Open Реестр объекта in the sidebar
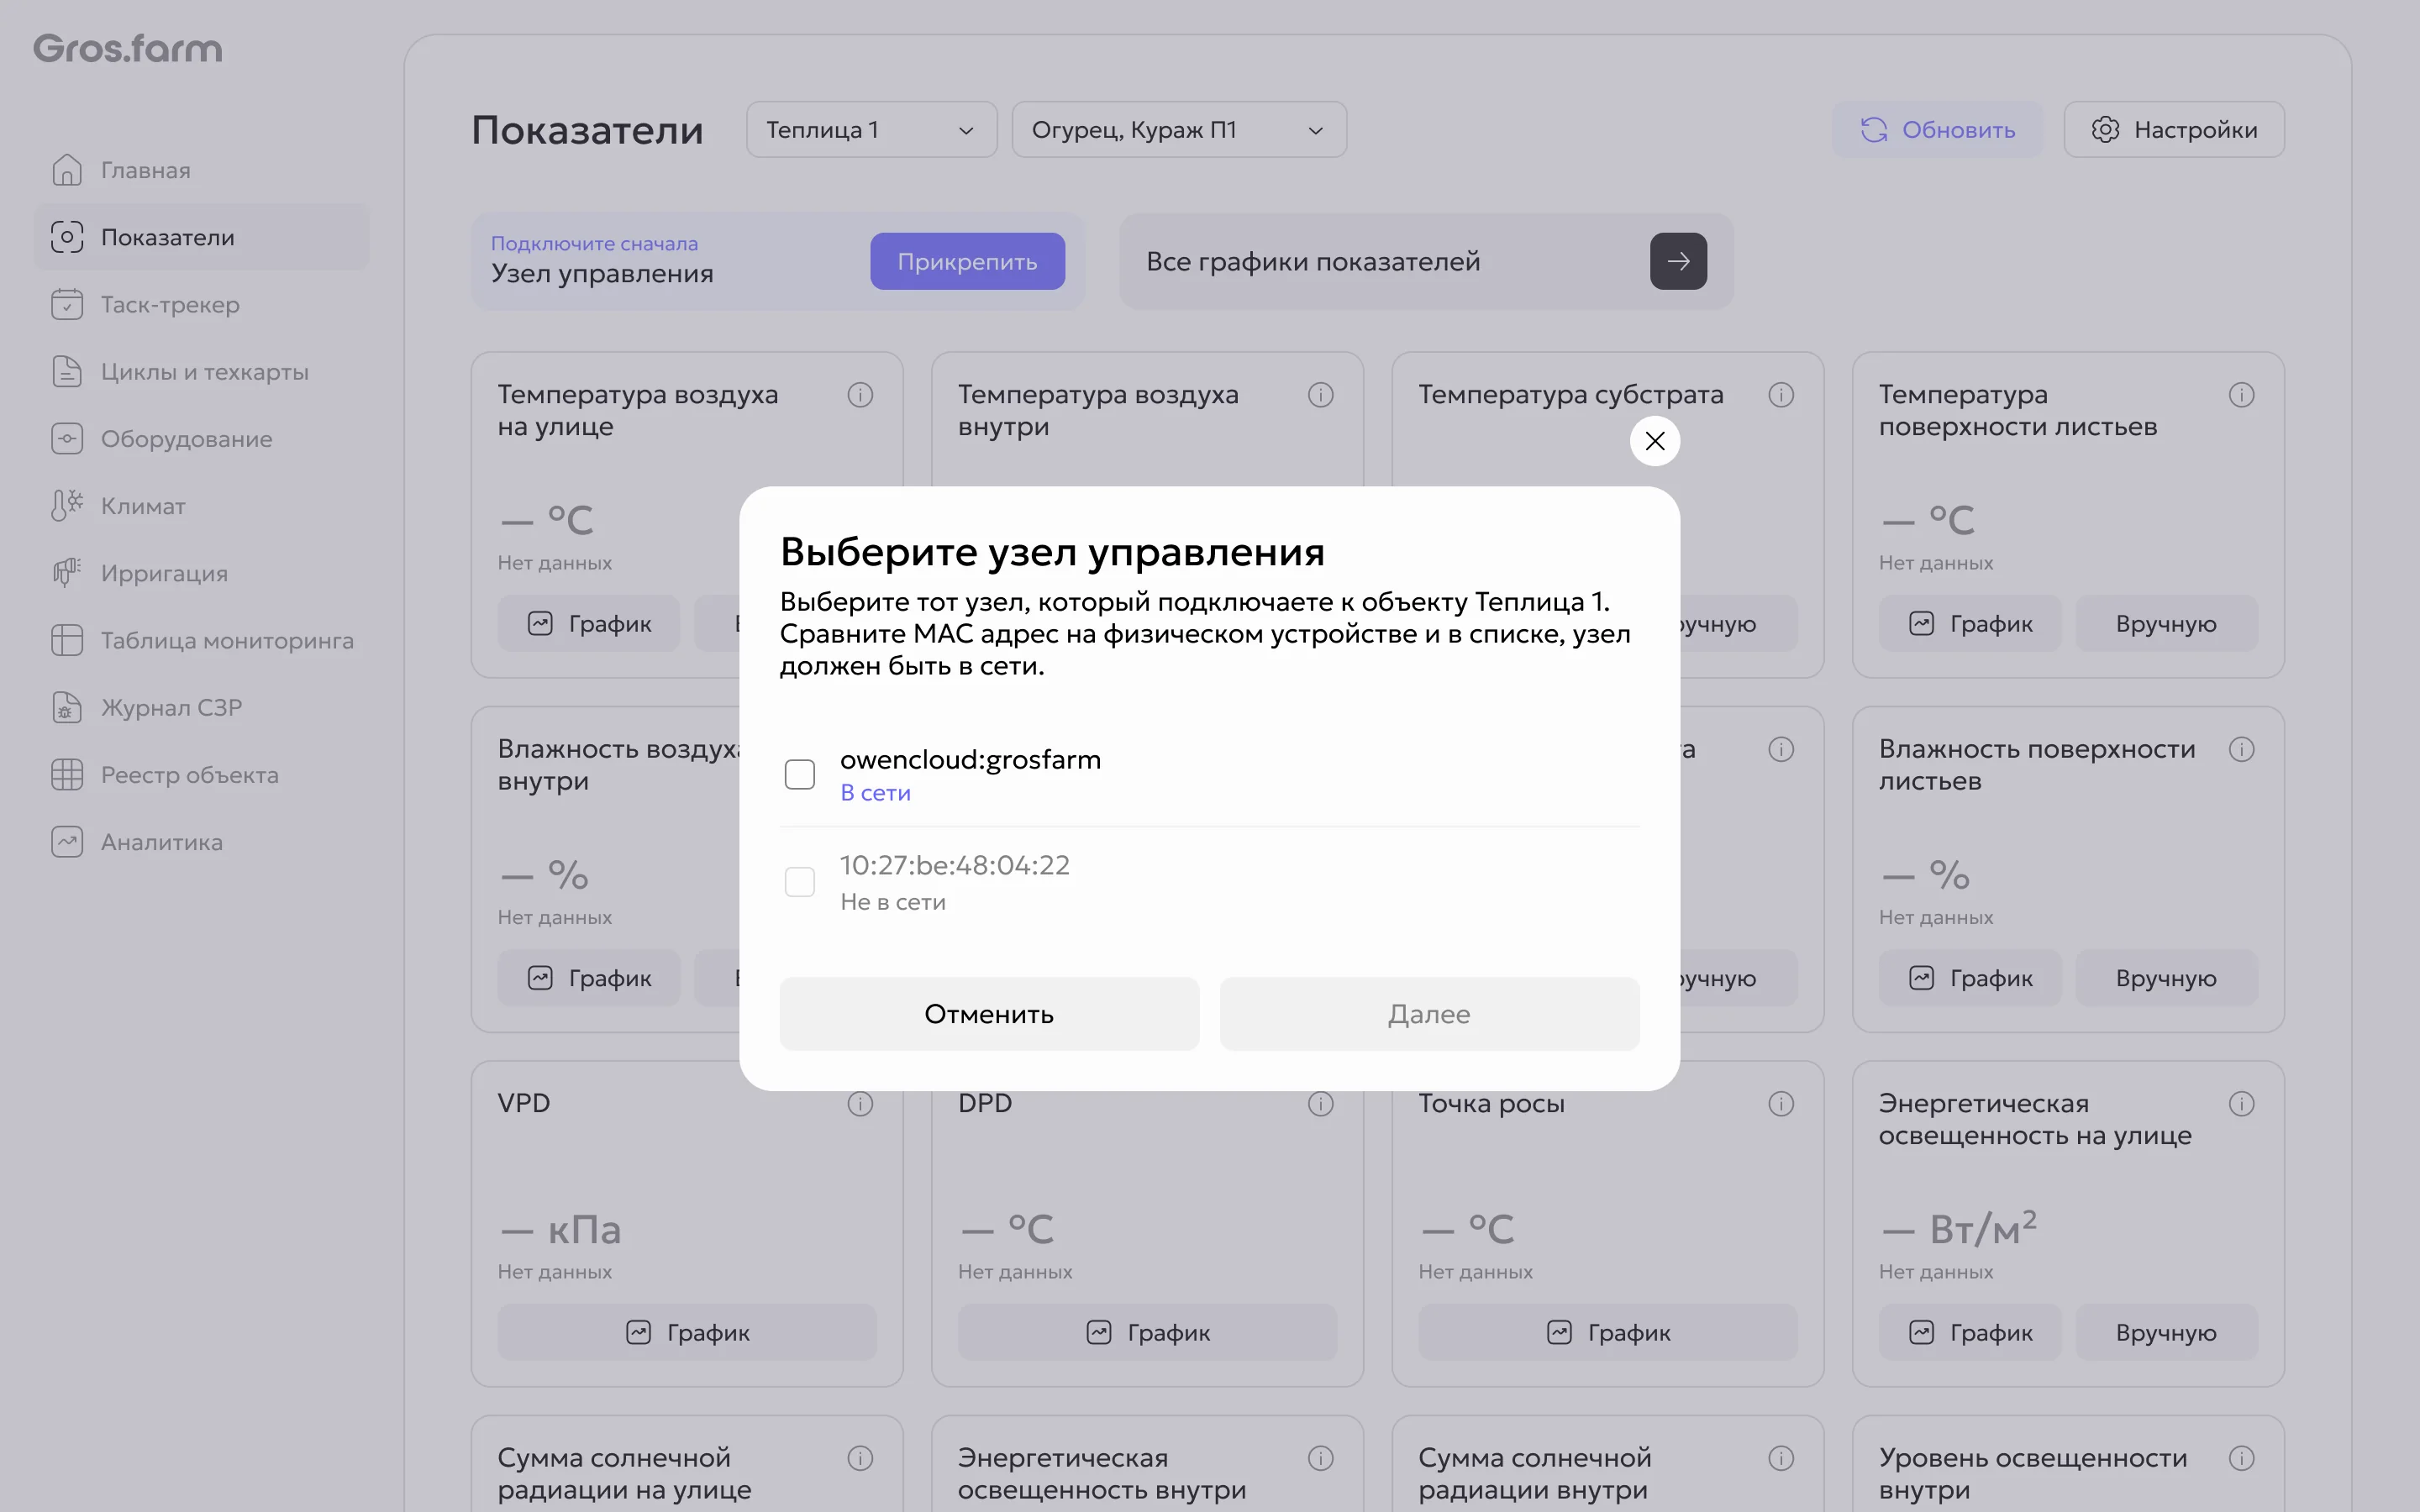Viewport: 2420px width, 1512px height. pos(201,774)
